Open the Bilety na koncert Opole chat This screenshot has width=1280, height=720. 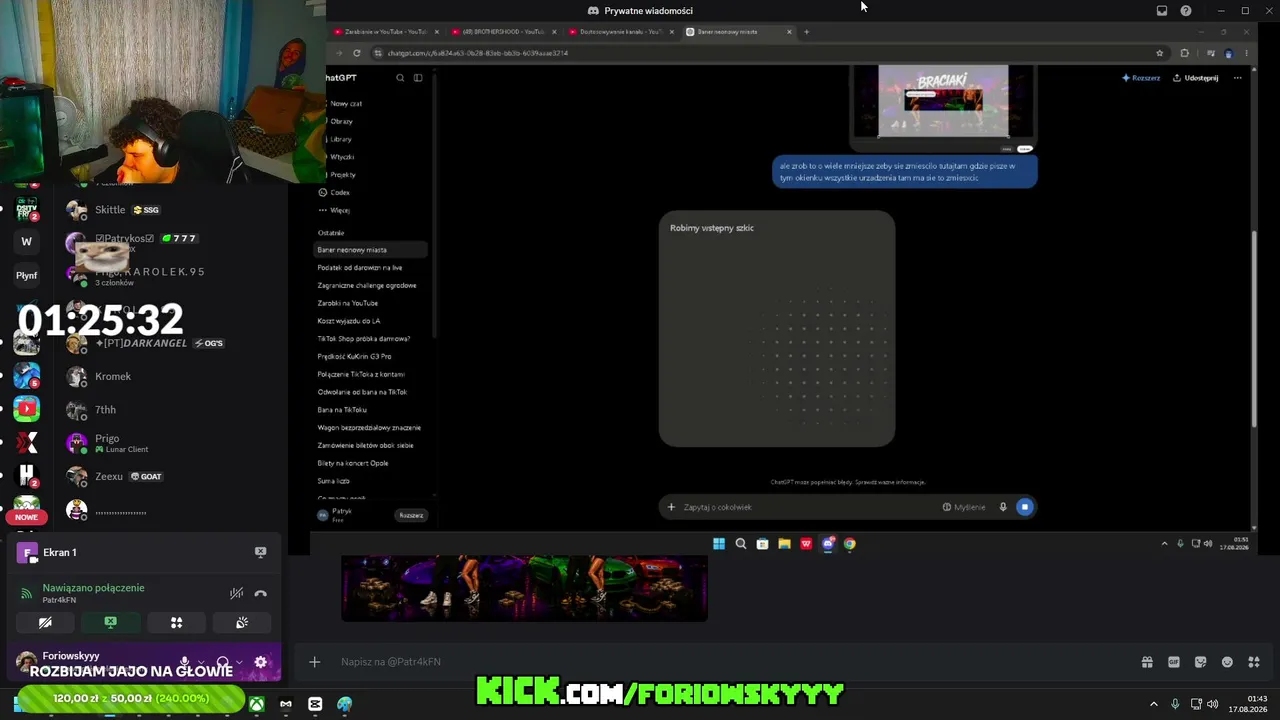click(353, 463)
